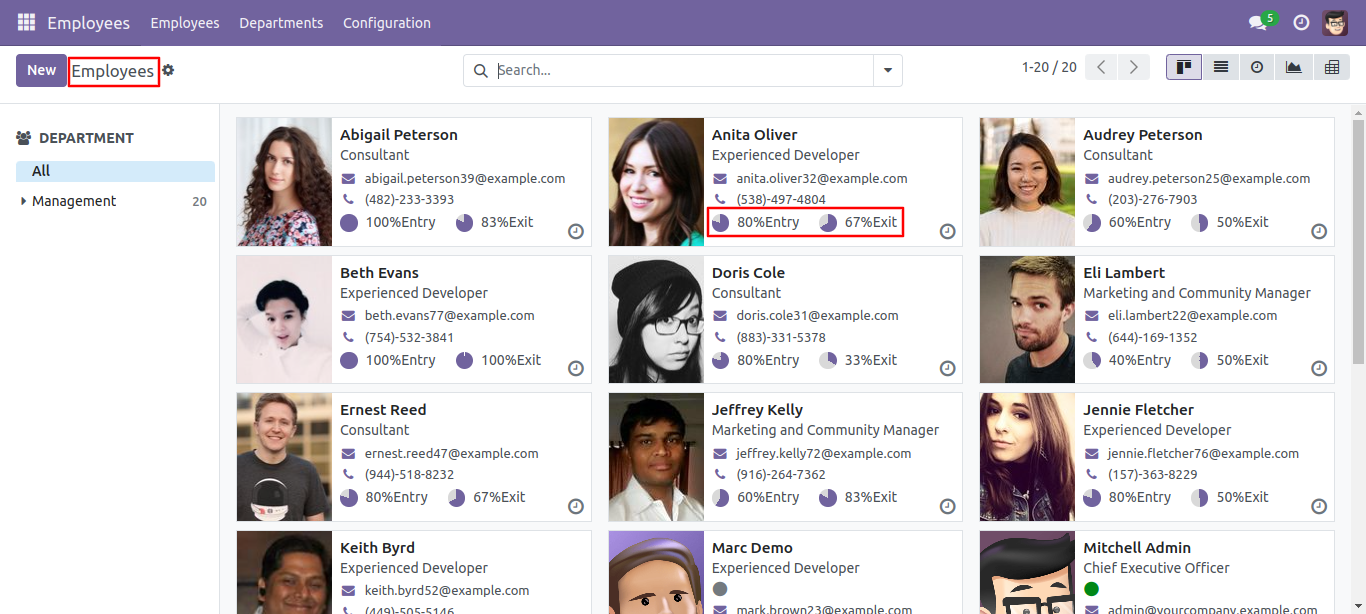Open activity clock on Abigail Peterson card
The image size is (1366, 614).
pos(576,231)
